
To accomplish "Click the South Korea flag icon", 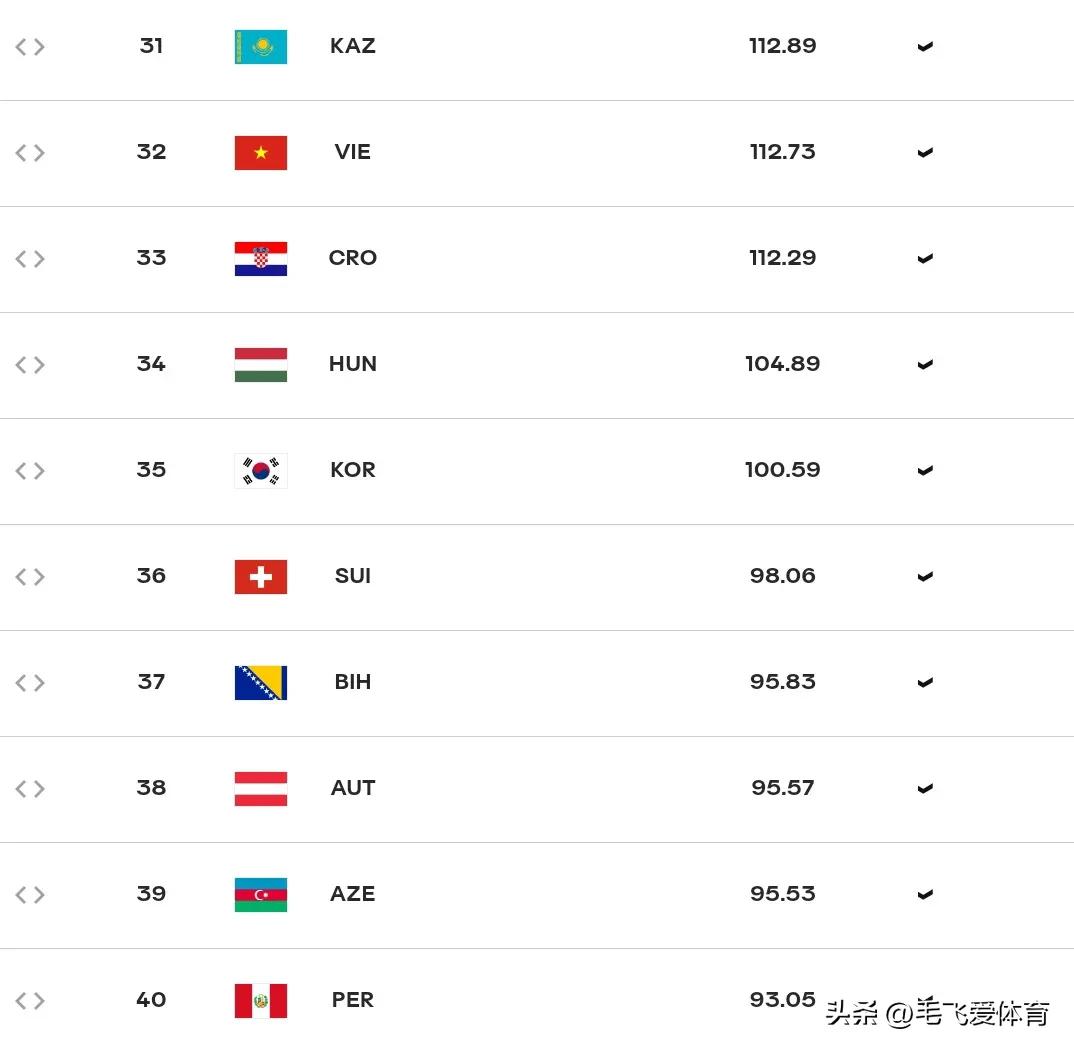I will pos(260,471).
